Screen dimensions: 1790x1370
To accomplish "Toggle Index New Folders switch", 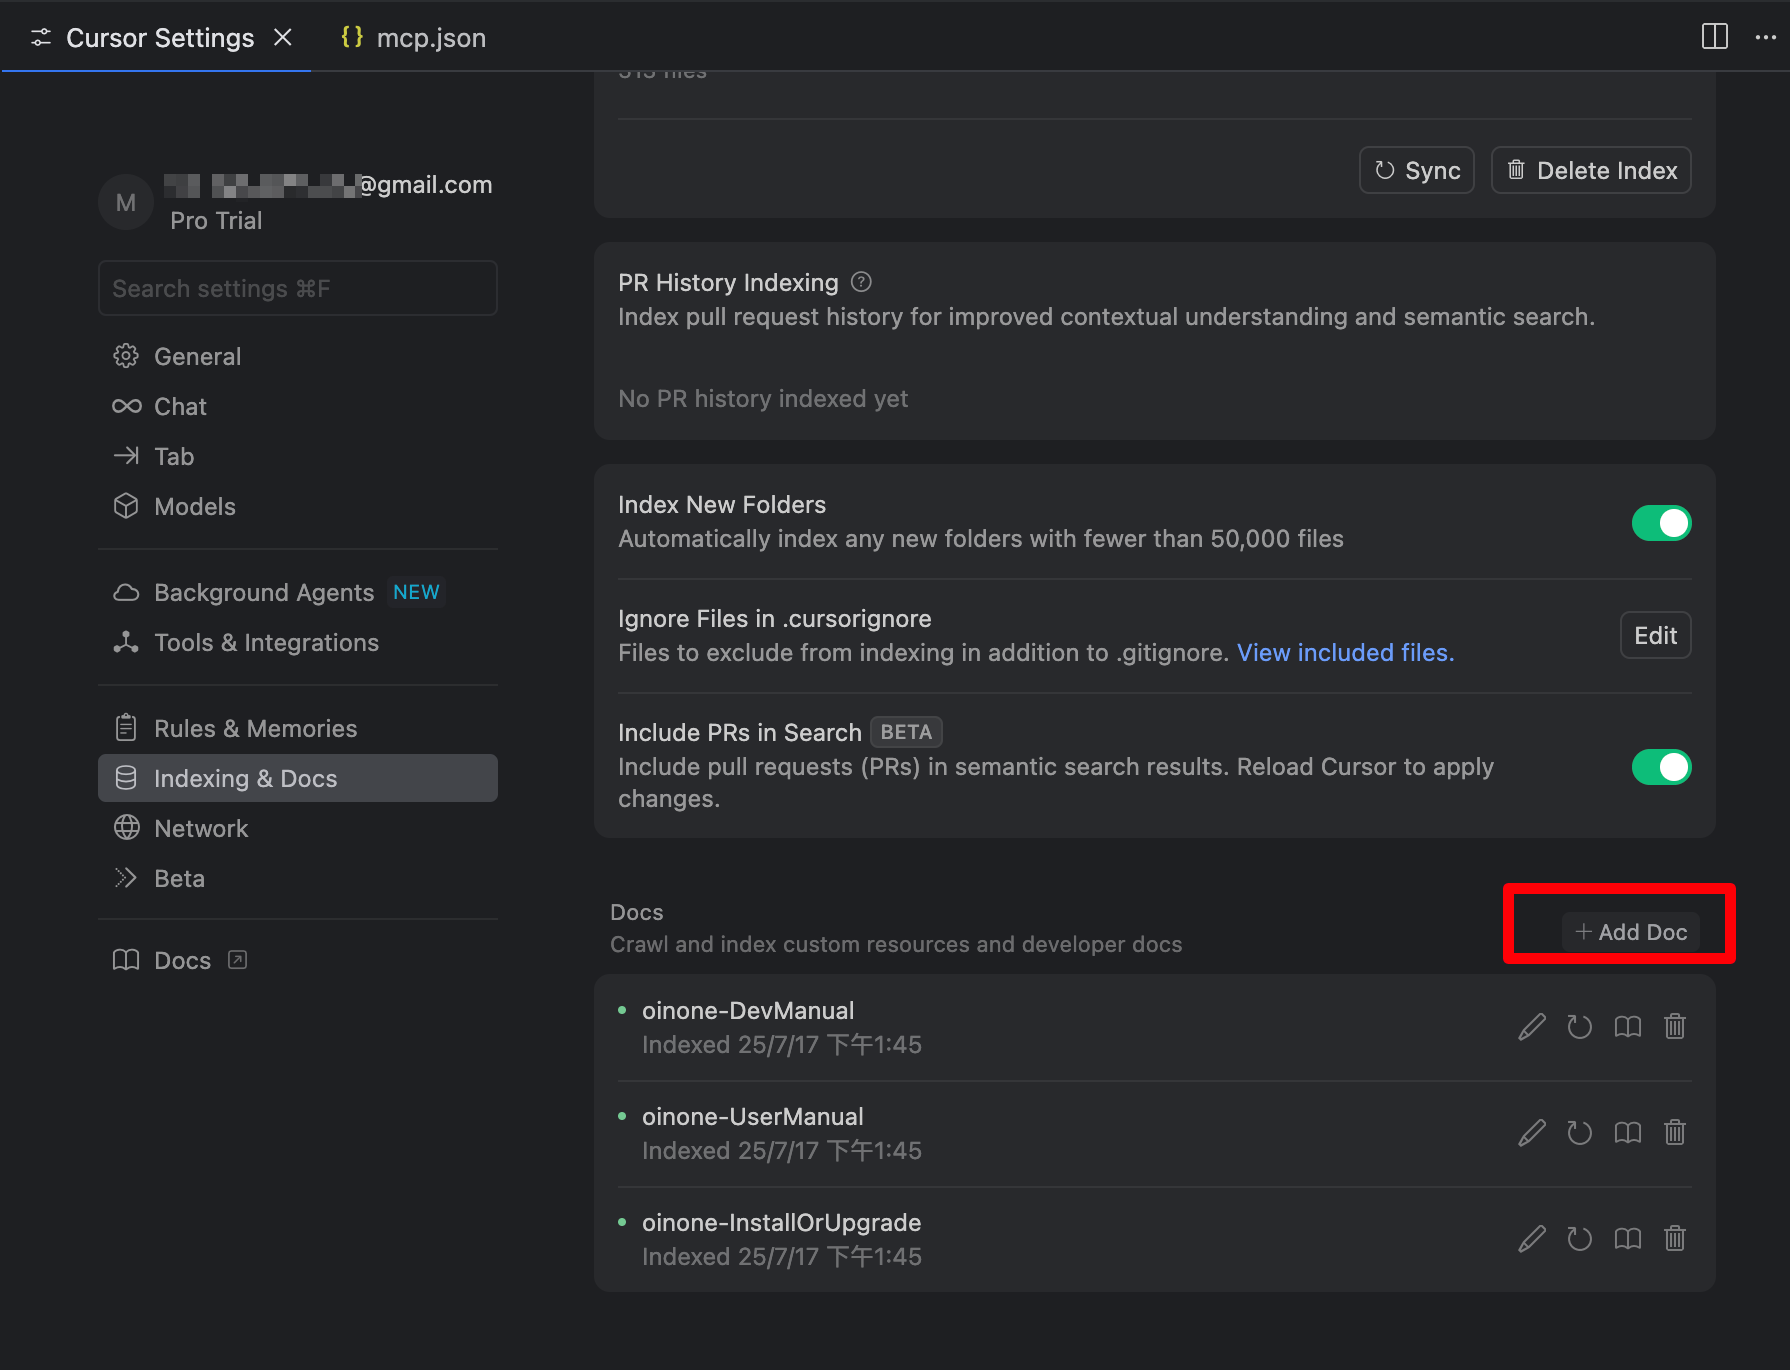I will tap(1661, 523).
